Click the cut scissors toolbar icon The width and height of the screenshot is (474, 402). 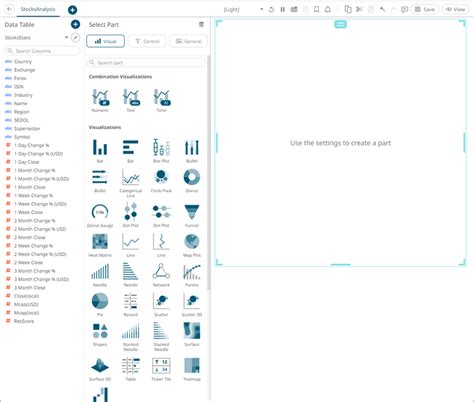(359, 9)
